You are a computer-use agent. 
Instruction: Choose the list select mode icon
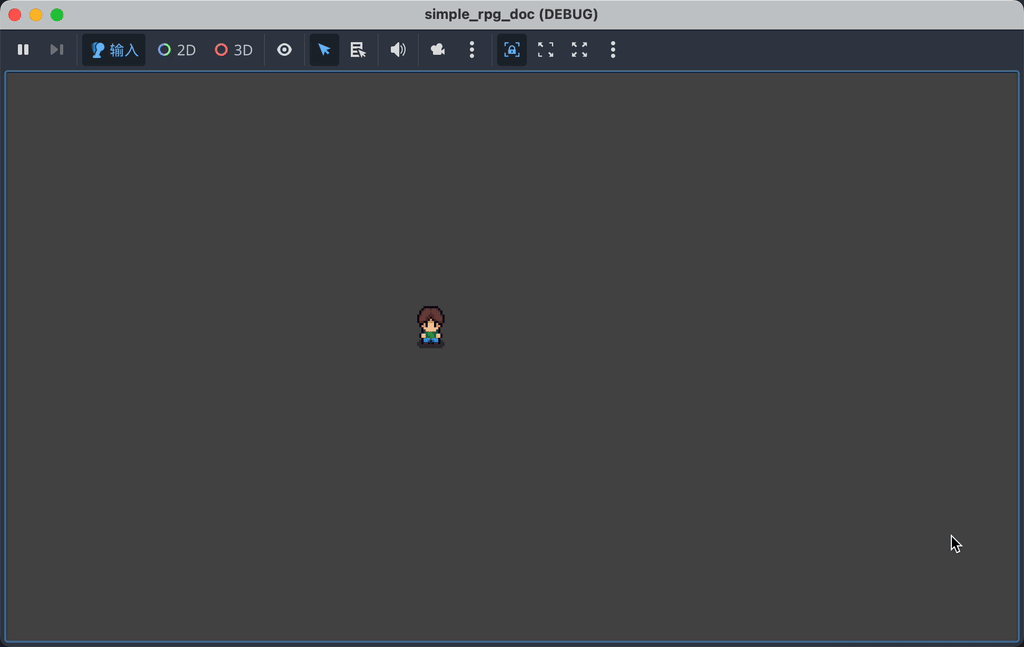click(358, 50)
